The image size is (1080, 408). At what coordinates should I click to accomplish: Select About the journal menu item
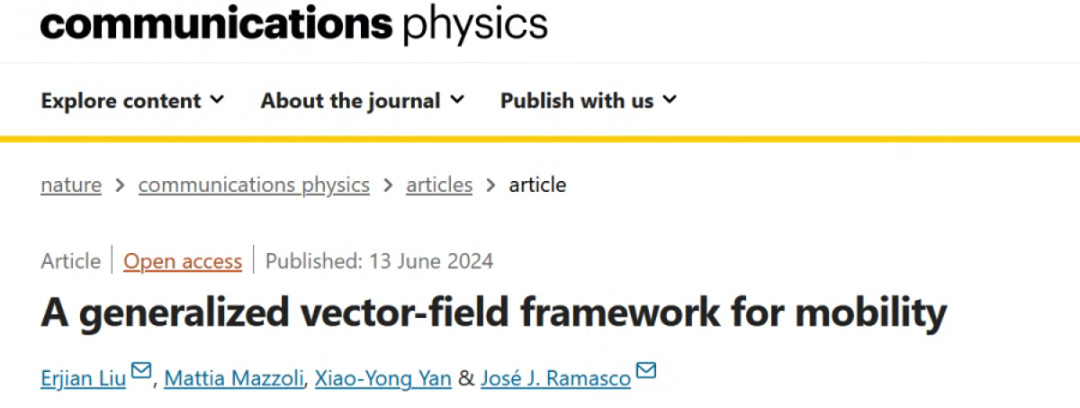point(362,101)
